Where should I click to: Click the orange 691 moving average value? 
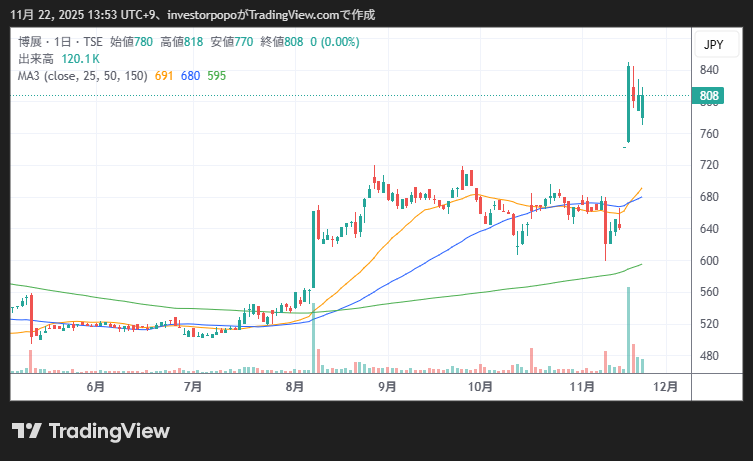(x=164, y=75)
